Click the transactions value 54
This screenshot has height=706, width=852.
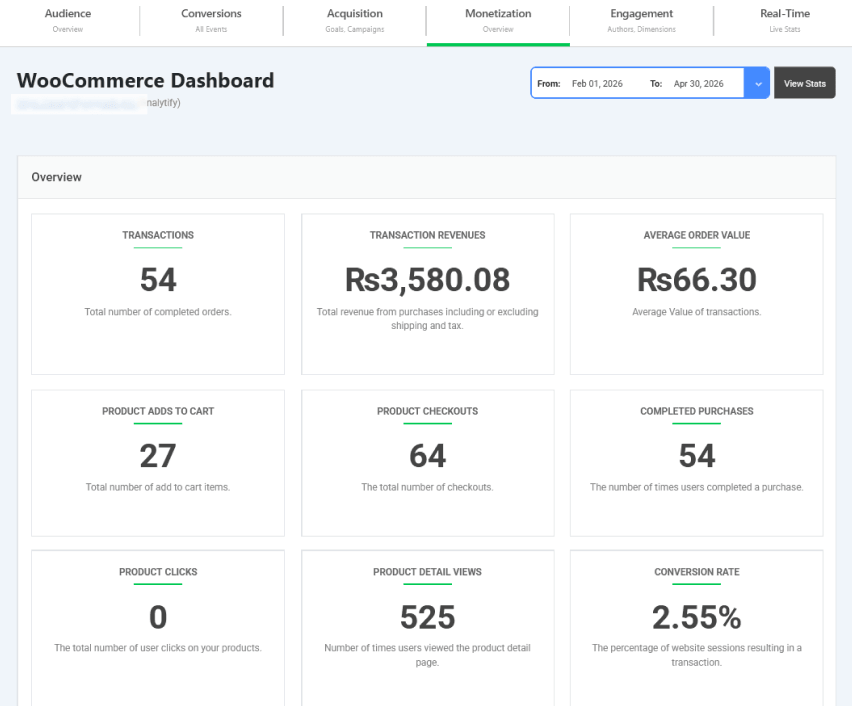158,279
